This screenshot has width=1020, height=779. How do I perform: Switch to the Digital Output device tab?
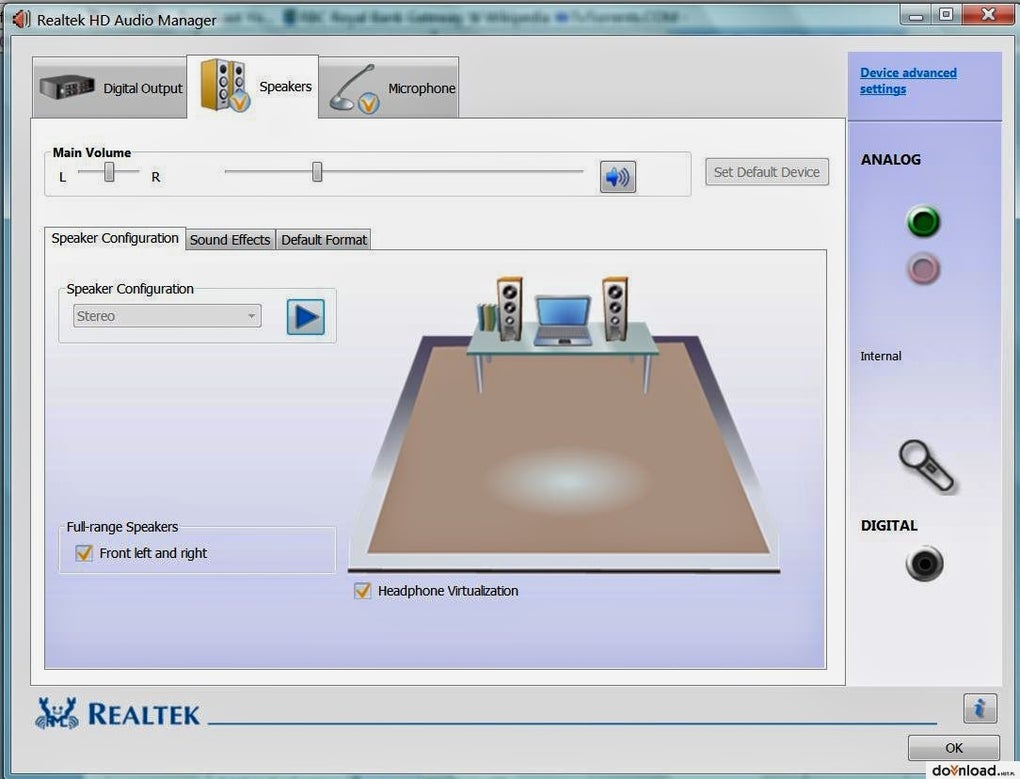tap(109, 88)
